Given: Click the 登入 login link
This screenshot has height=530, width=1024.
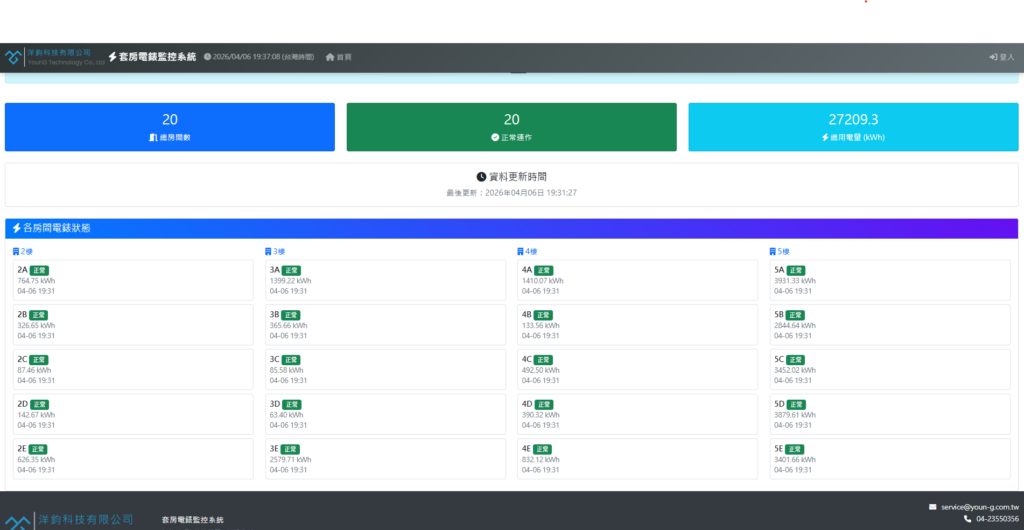Looking at the screenshot, I should pos(1002,57).
